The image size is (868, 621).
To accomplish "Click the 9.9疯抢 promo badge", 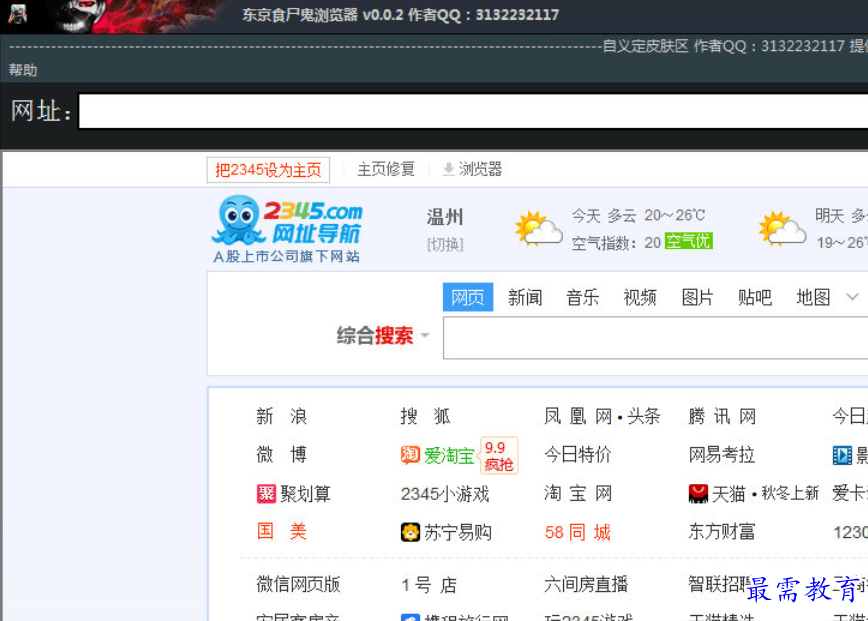I will 499,456.
